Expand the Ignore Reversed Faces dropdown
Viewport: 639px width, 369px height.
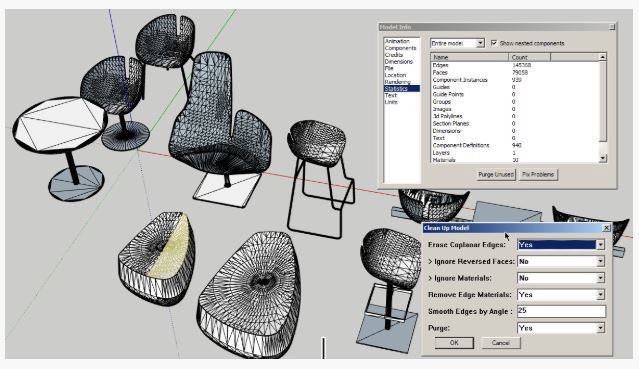click(x=600, y=261)
